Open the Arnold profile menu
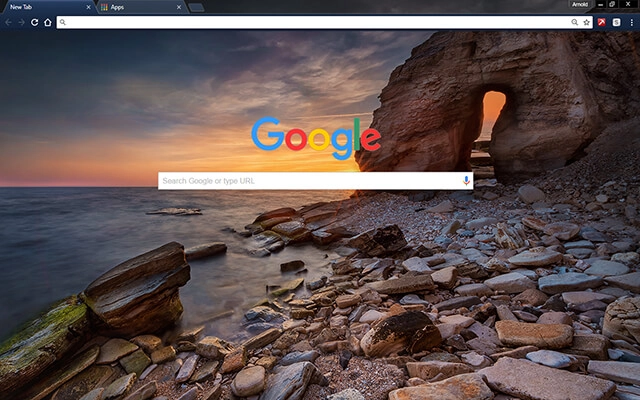The image size is (640, 400). pos(580,4)
